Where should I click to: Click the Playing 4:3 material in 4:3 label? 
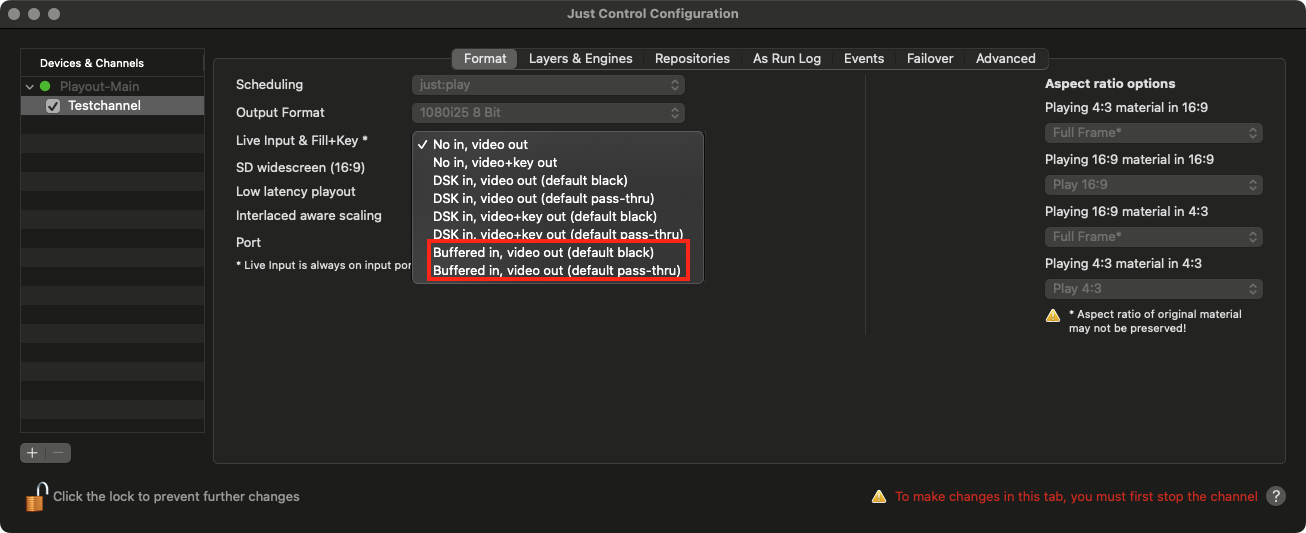pyautogui.click(x=1124, y=264)
